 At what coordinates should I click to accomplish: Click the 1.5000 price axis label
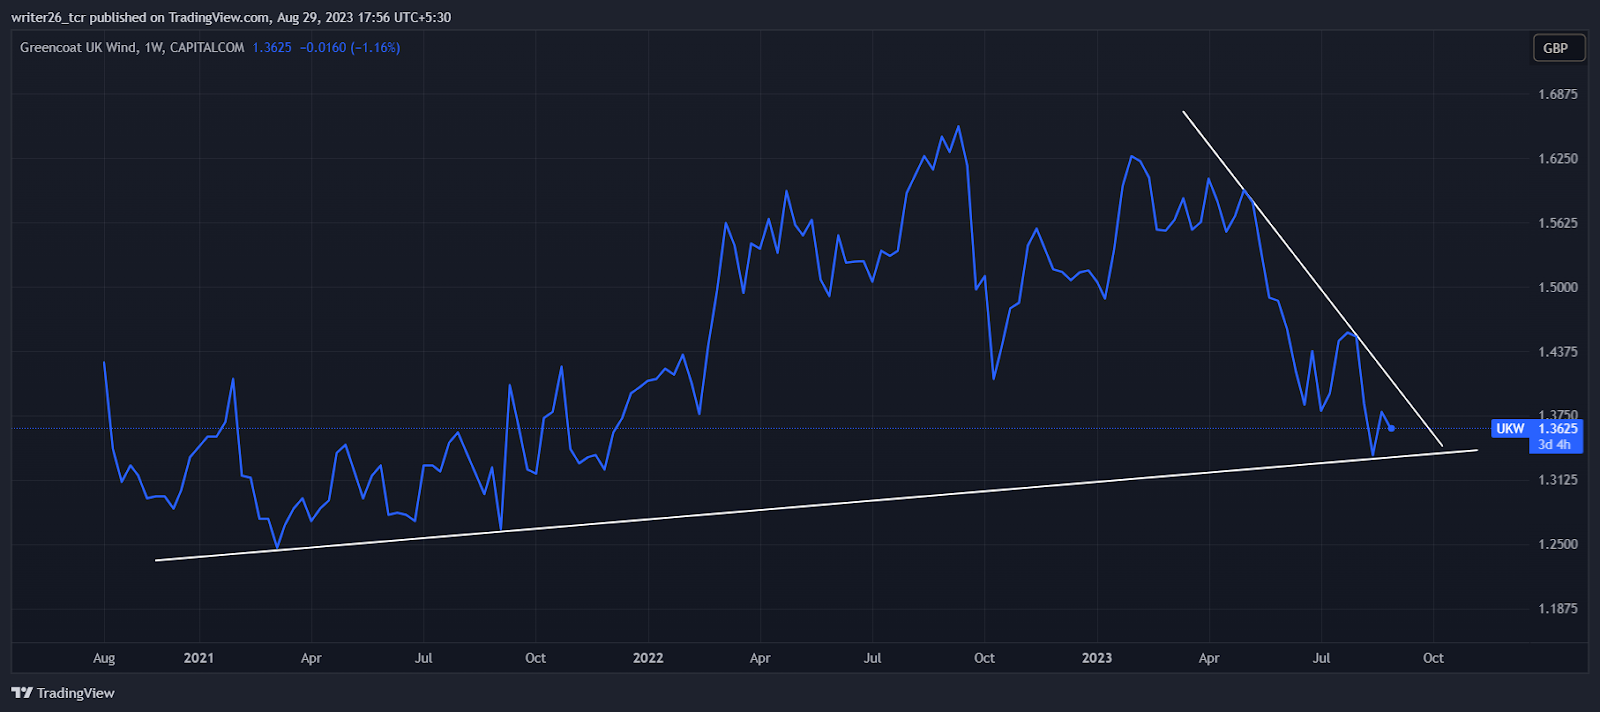coord(1558,287)
